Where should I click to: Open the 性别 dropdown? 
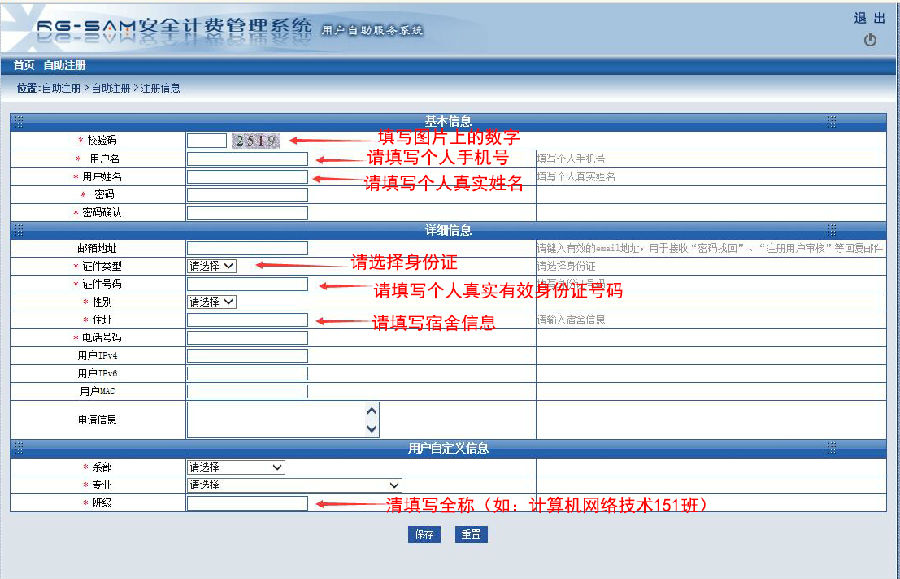click(x=212, y=302)
